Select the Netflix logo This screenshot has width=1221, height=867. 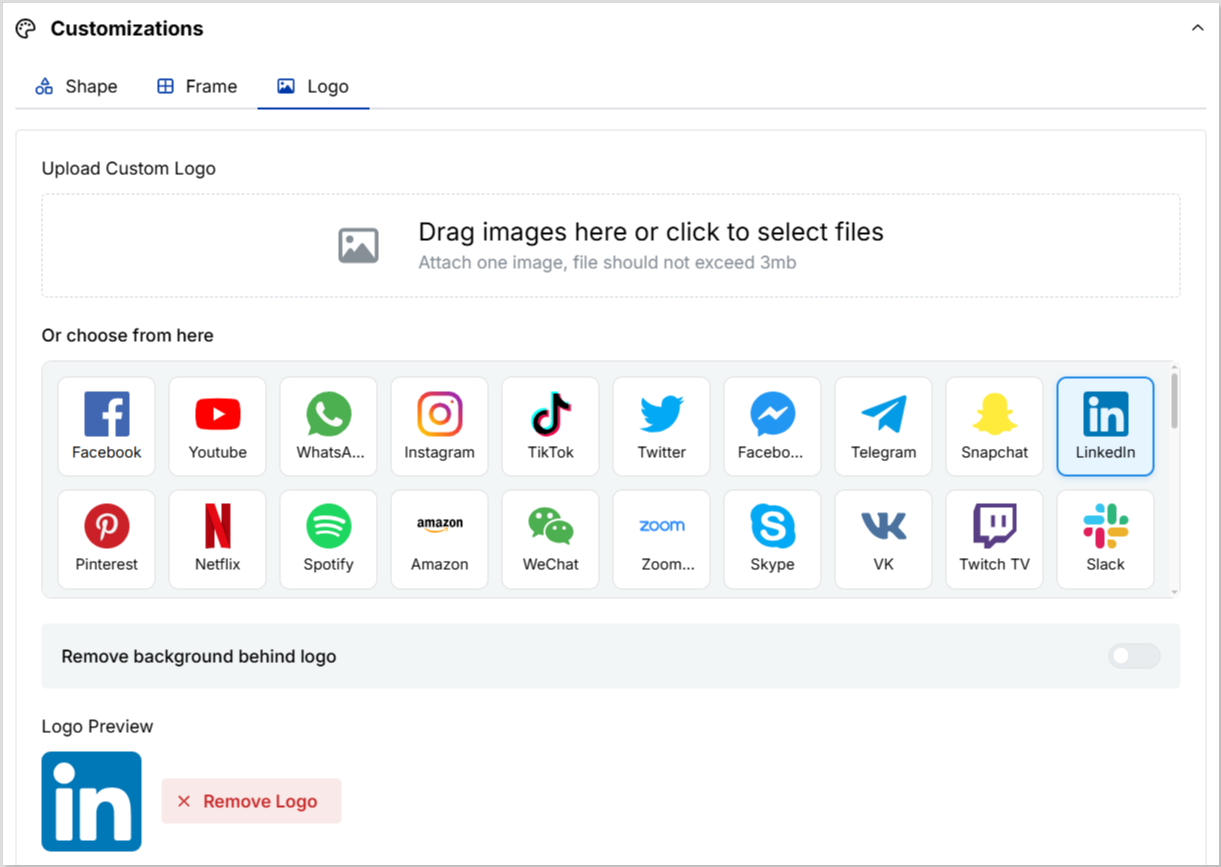pyautogui.click(x=217, y=539)
